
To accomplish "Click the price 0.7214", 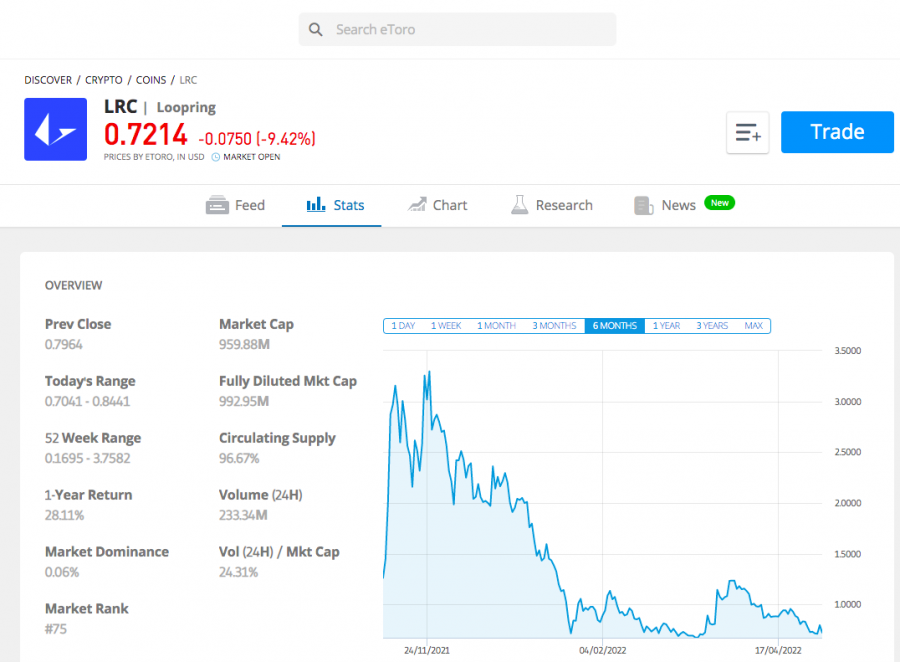I will point(146,135).
